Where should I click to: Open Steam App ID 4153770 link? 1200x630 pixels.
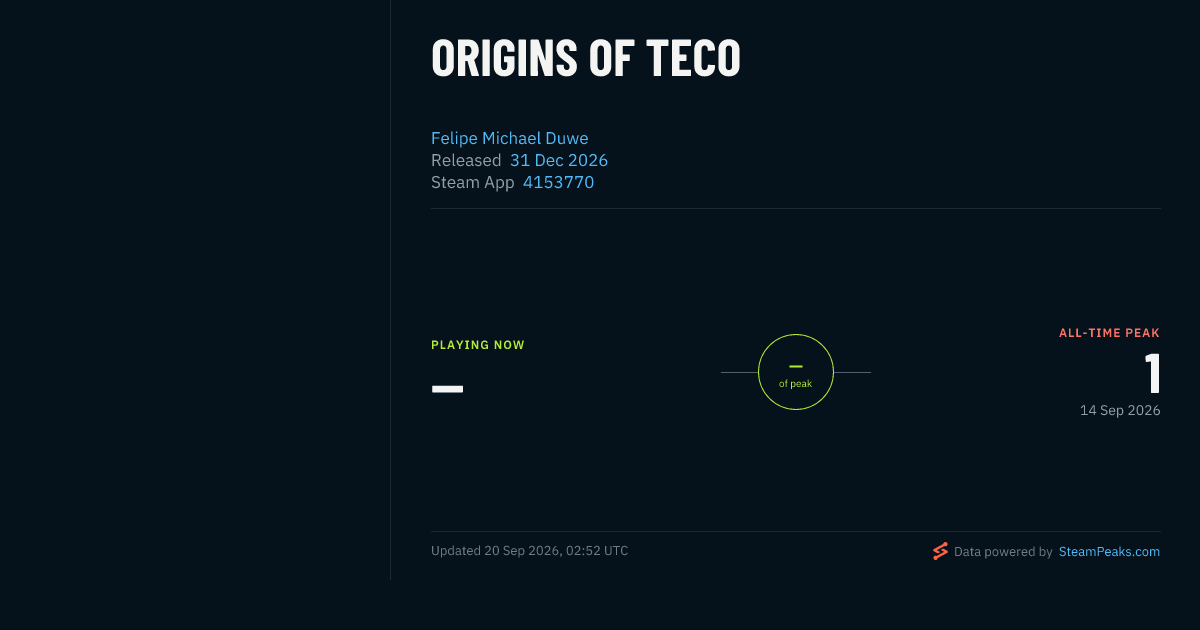pos(558,182)
